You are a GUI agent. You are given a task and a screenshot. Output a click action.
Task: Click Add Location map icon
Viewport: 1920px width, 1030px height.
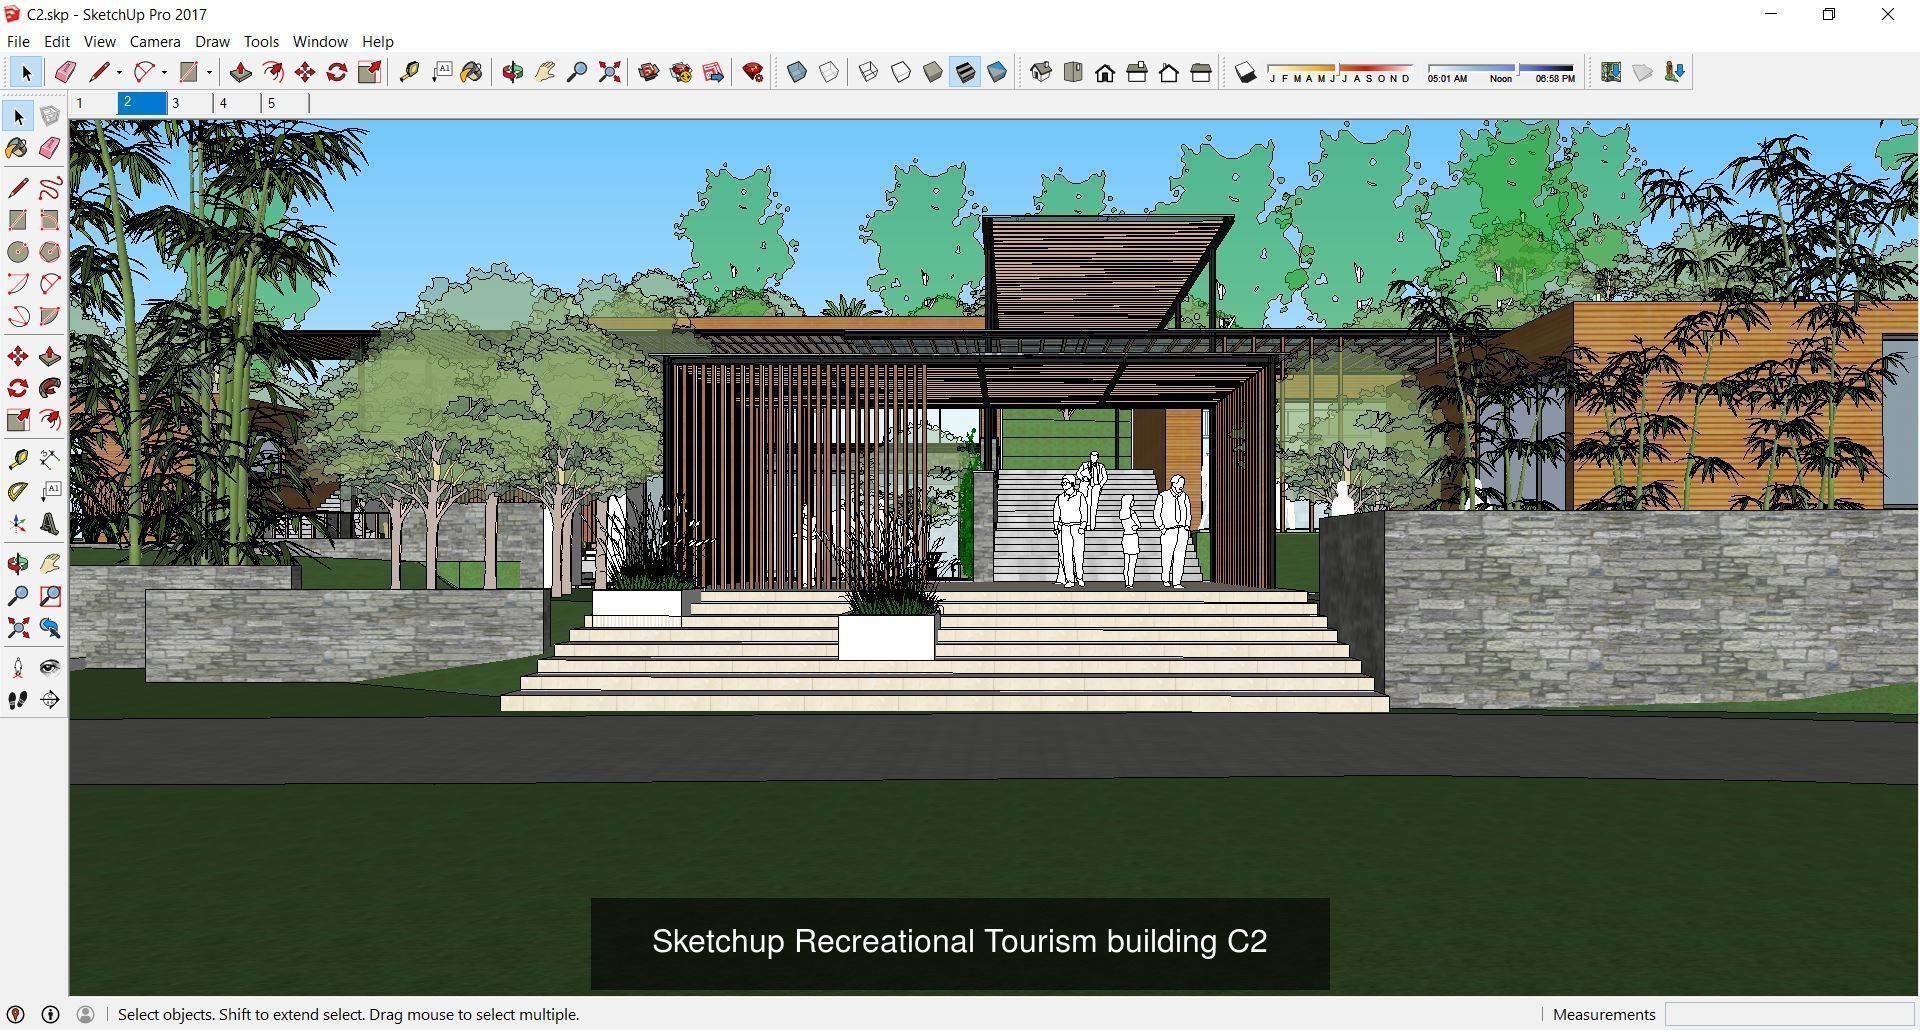pyautogui.click(x=1610, y=72)
